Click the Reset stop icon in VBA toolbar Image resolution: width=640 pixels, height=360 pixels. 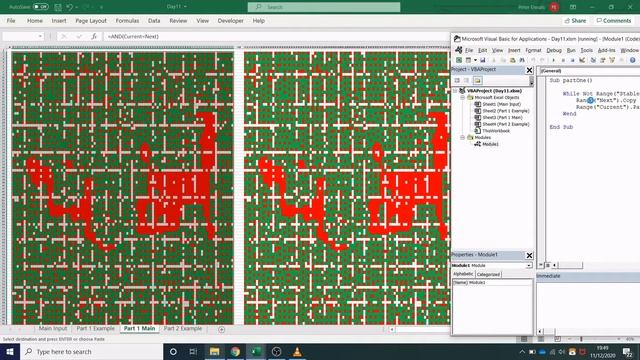pyautogui.click(x=573, y=60)
